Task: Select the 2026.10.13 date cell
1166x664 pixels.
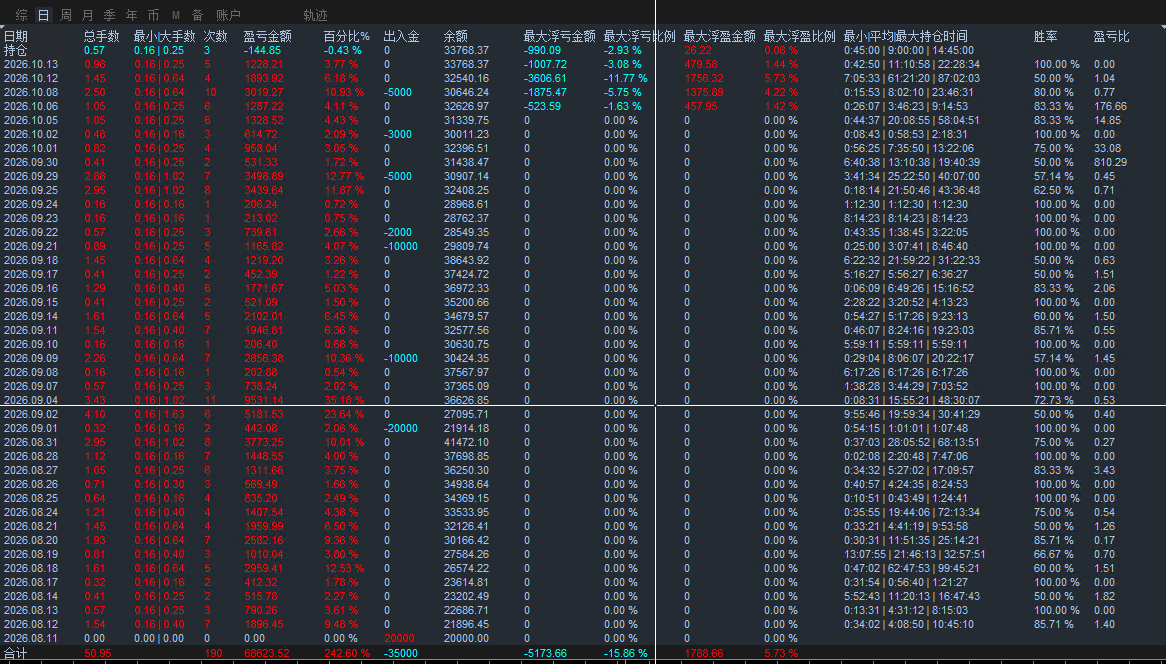Action: 30,65
